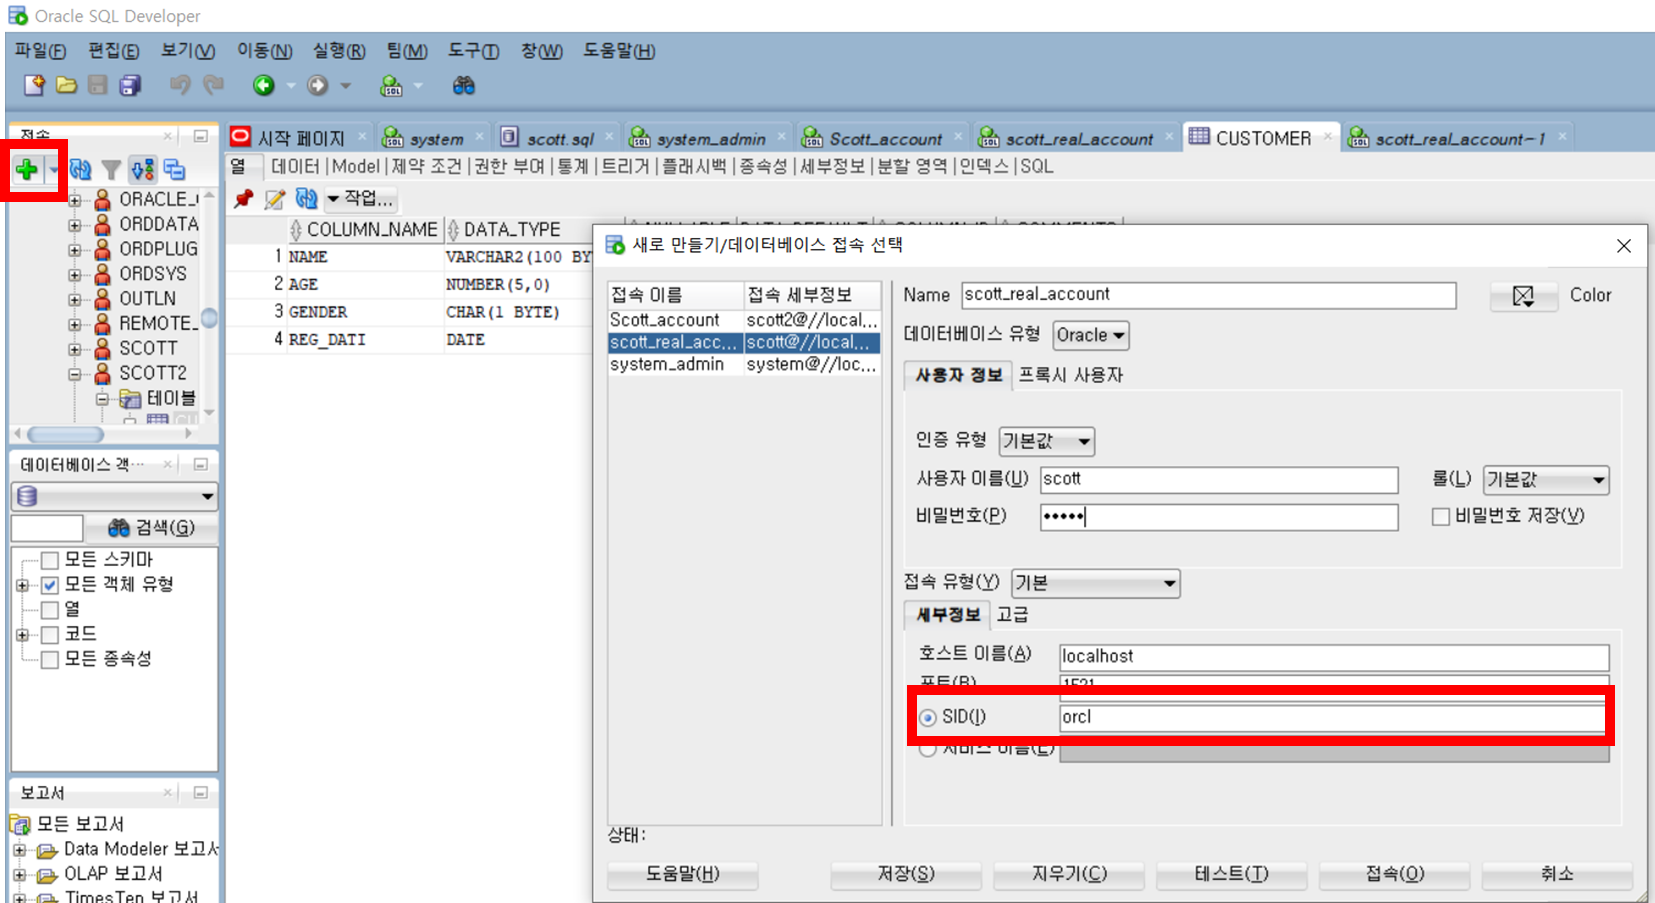Screen dimensions: 1655x903
Task: Expand the Data Modeler 보고서 node
Action: tap(20, 850)
